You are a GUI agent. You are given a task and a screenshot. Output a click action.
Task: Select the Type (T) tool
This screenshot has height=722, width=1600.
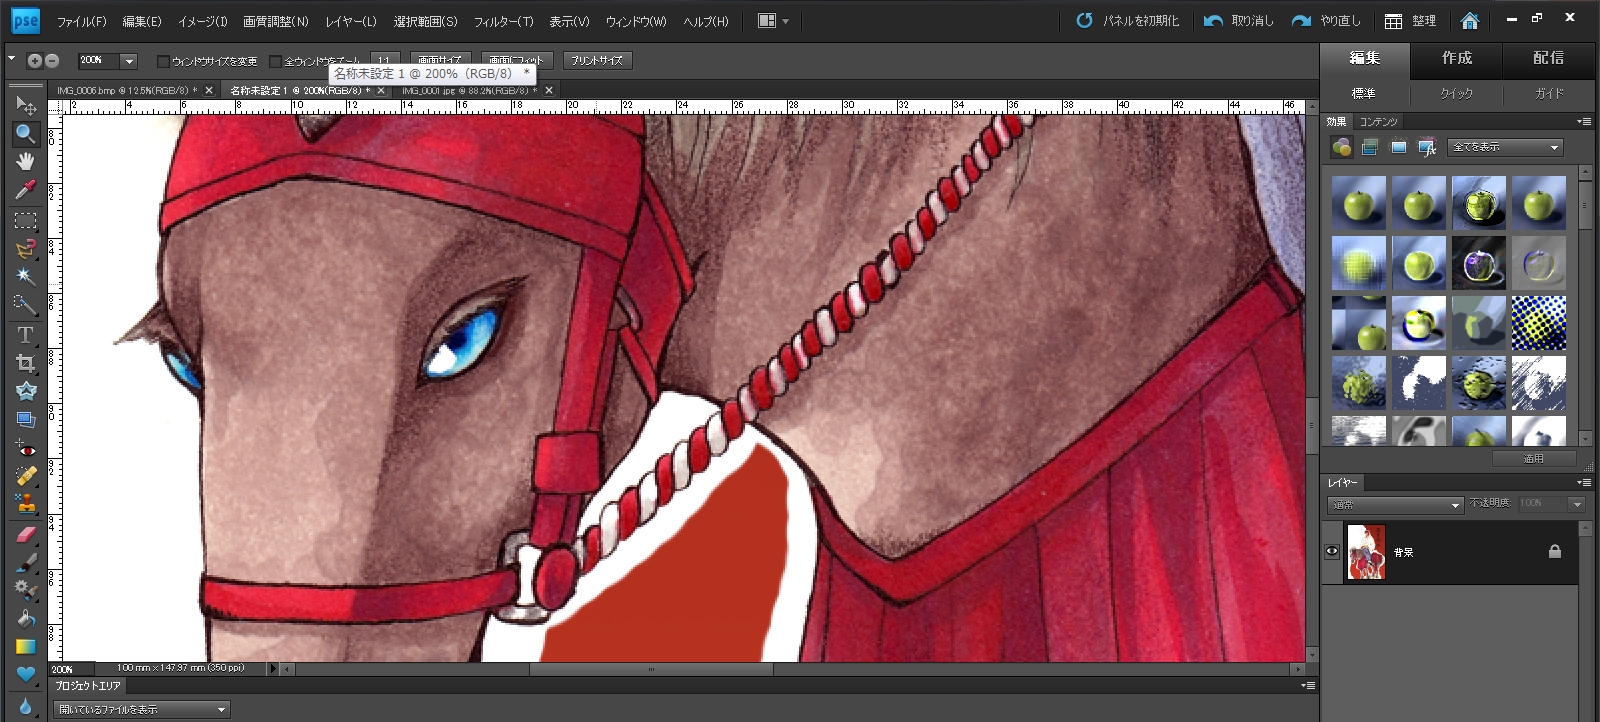click(x=26, y=335)
